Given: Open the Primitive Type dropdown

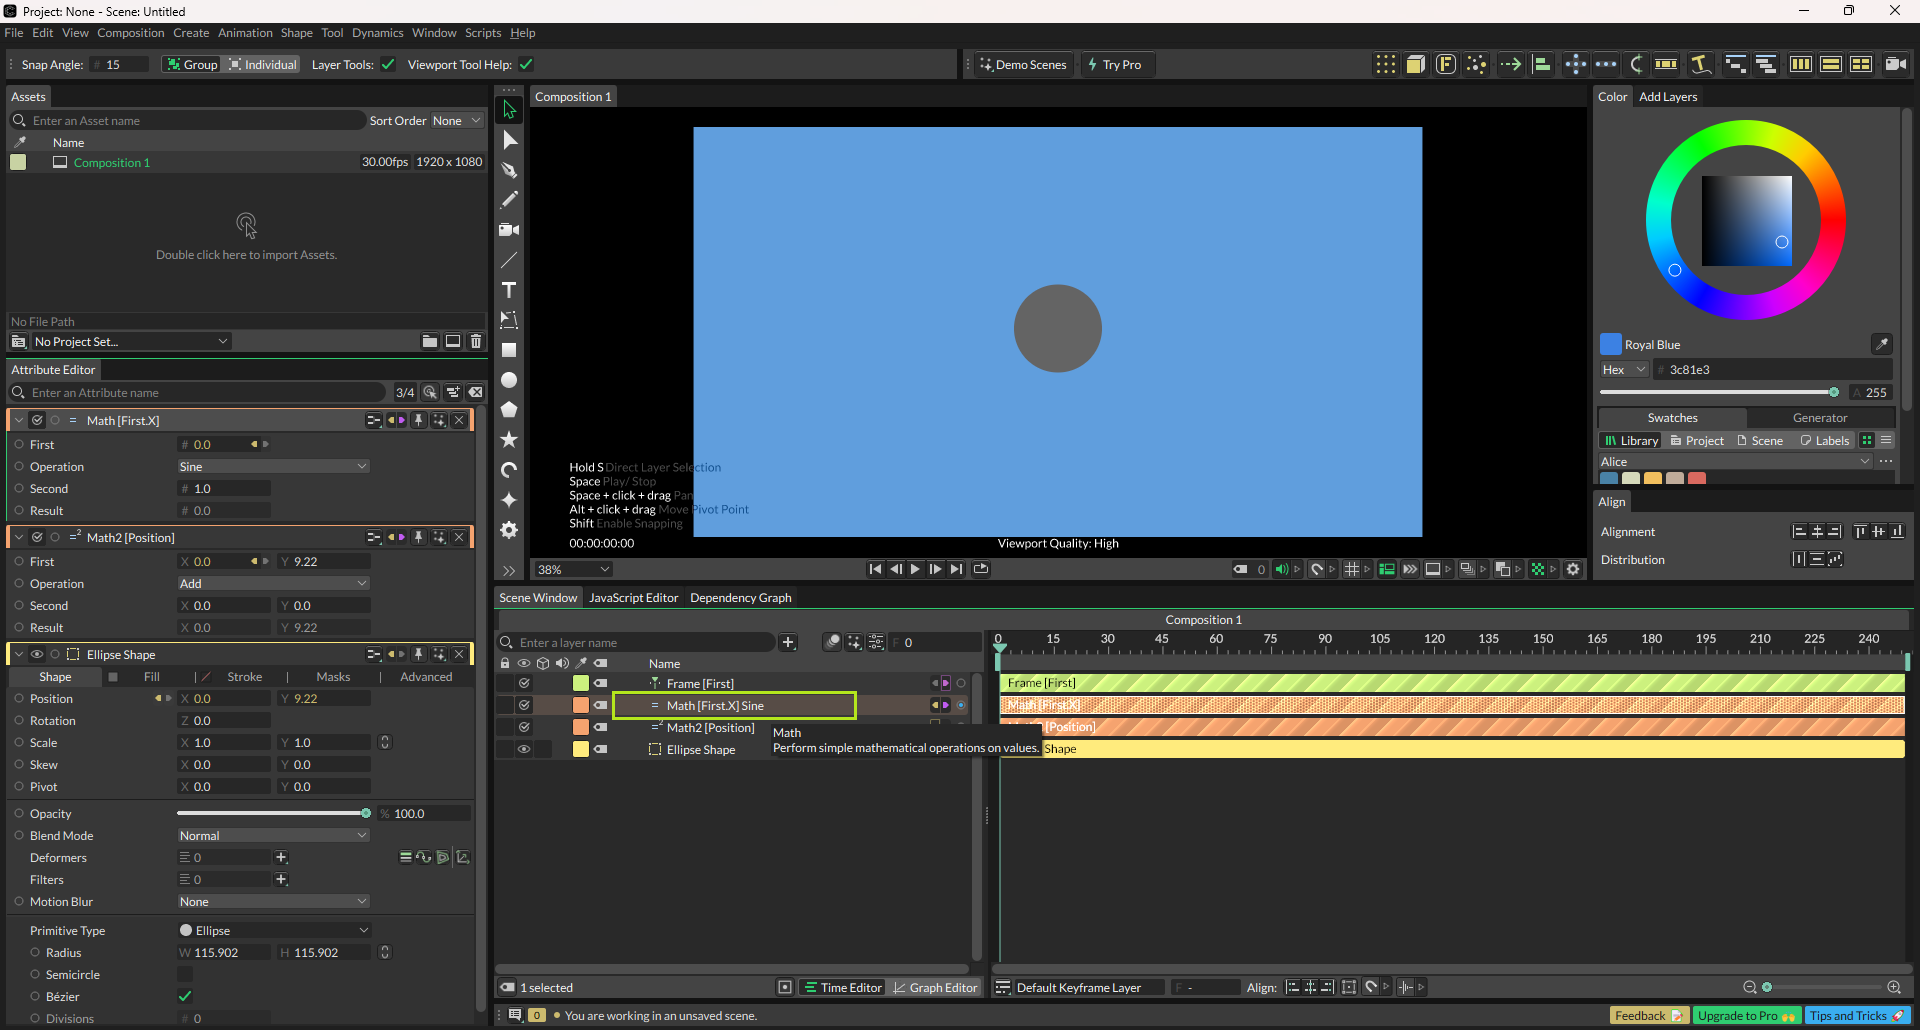Looking at the screenshot, I should [x=273, y=931].
